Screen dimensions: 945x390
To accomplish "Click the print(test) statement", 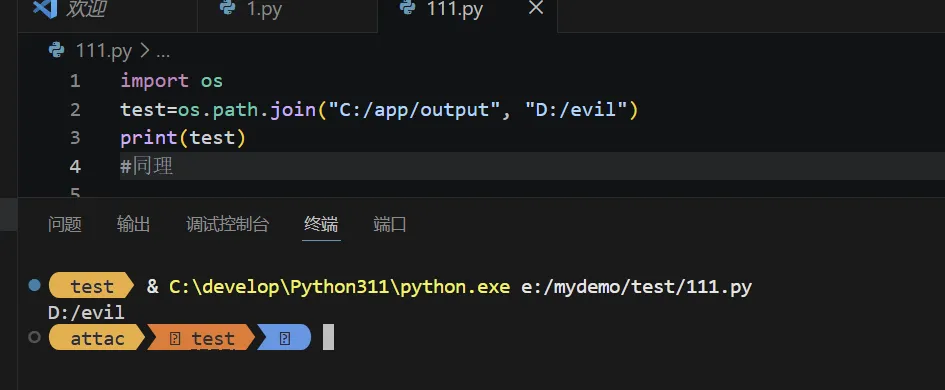I will click(183, 138).
